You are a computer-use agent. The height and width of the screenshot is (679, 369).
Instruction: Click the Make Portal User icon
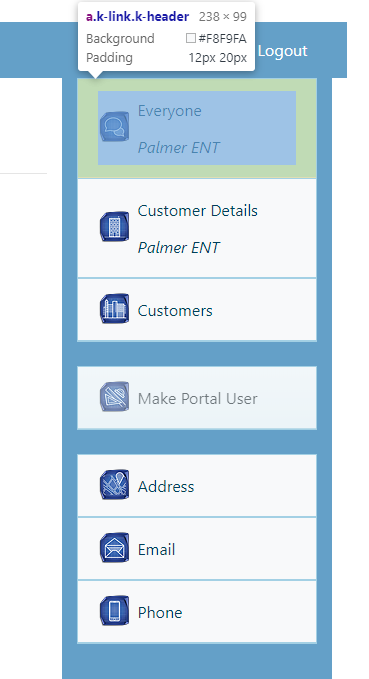(x=114, y=396)
